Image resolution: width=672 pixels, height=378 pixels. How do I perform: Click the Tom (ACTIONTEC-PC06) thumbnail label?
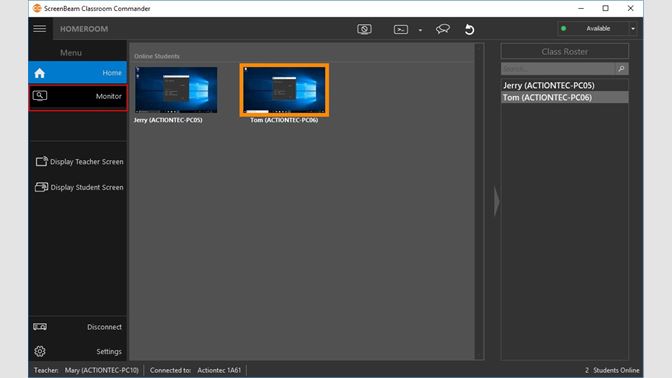click(284, 120)
